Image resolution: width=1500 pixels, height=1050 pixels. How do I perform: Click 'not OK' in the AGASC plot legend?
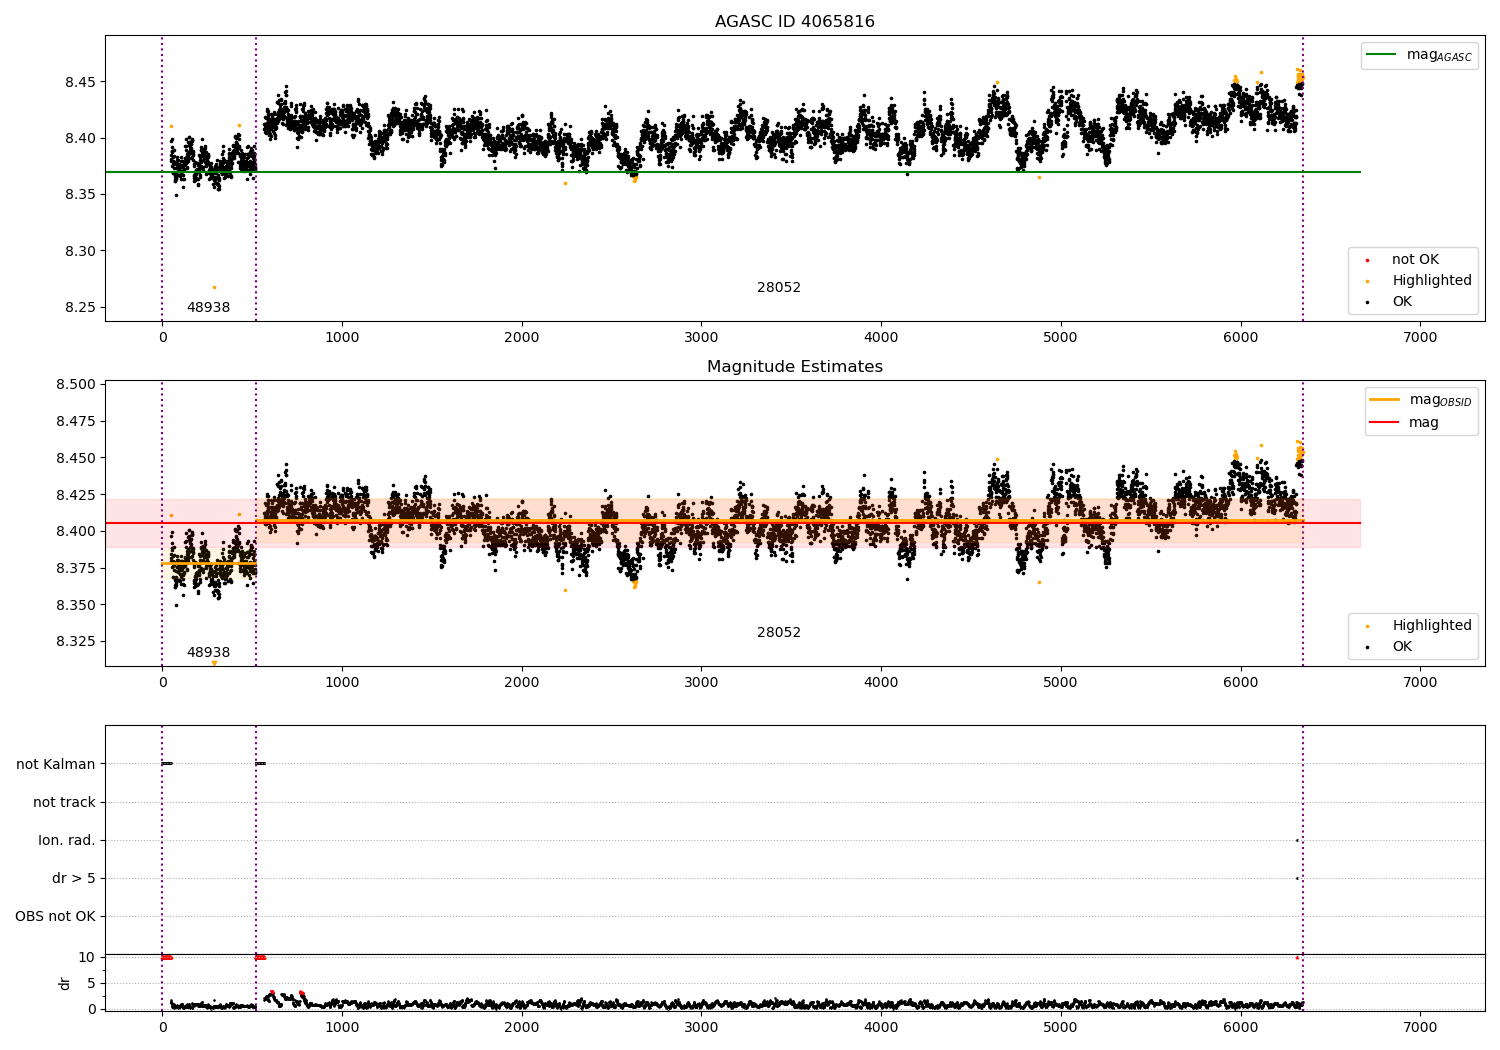[1415, 259]
